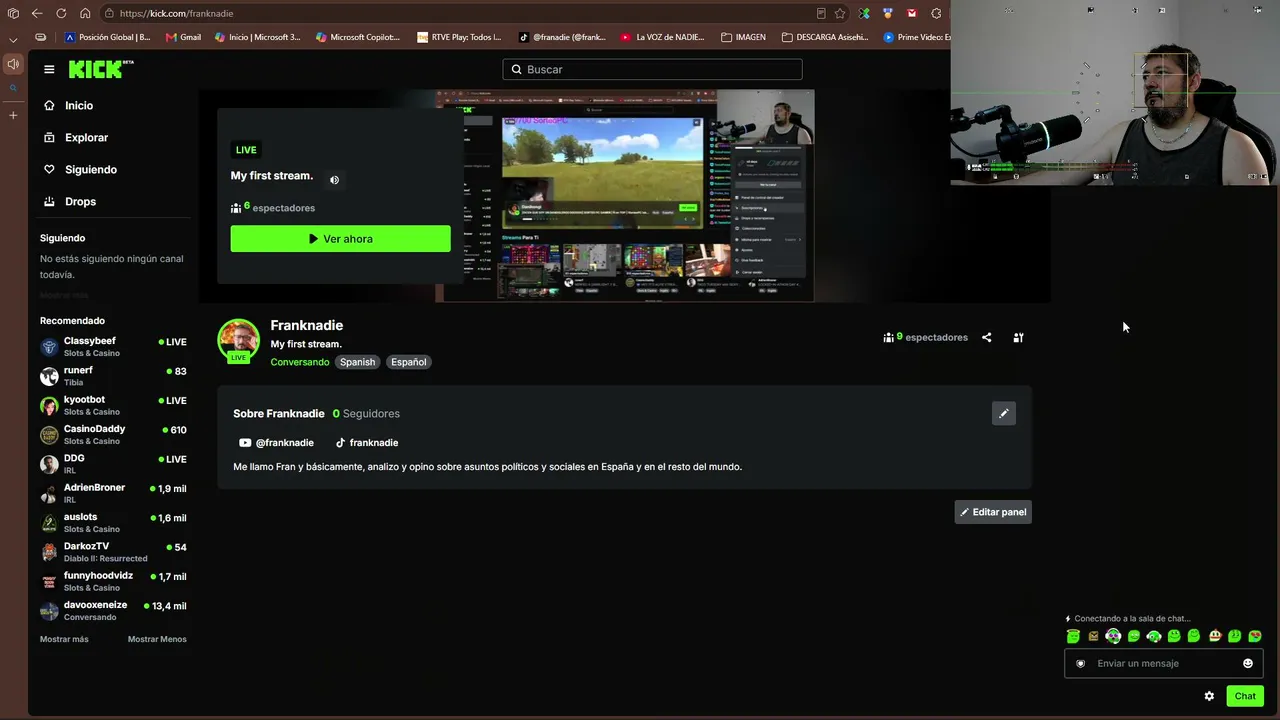Open recommended channel runerf

point(113,376)
